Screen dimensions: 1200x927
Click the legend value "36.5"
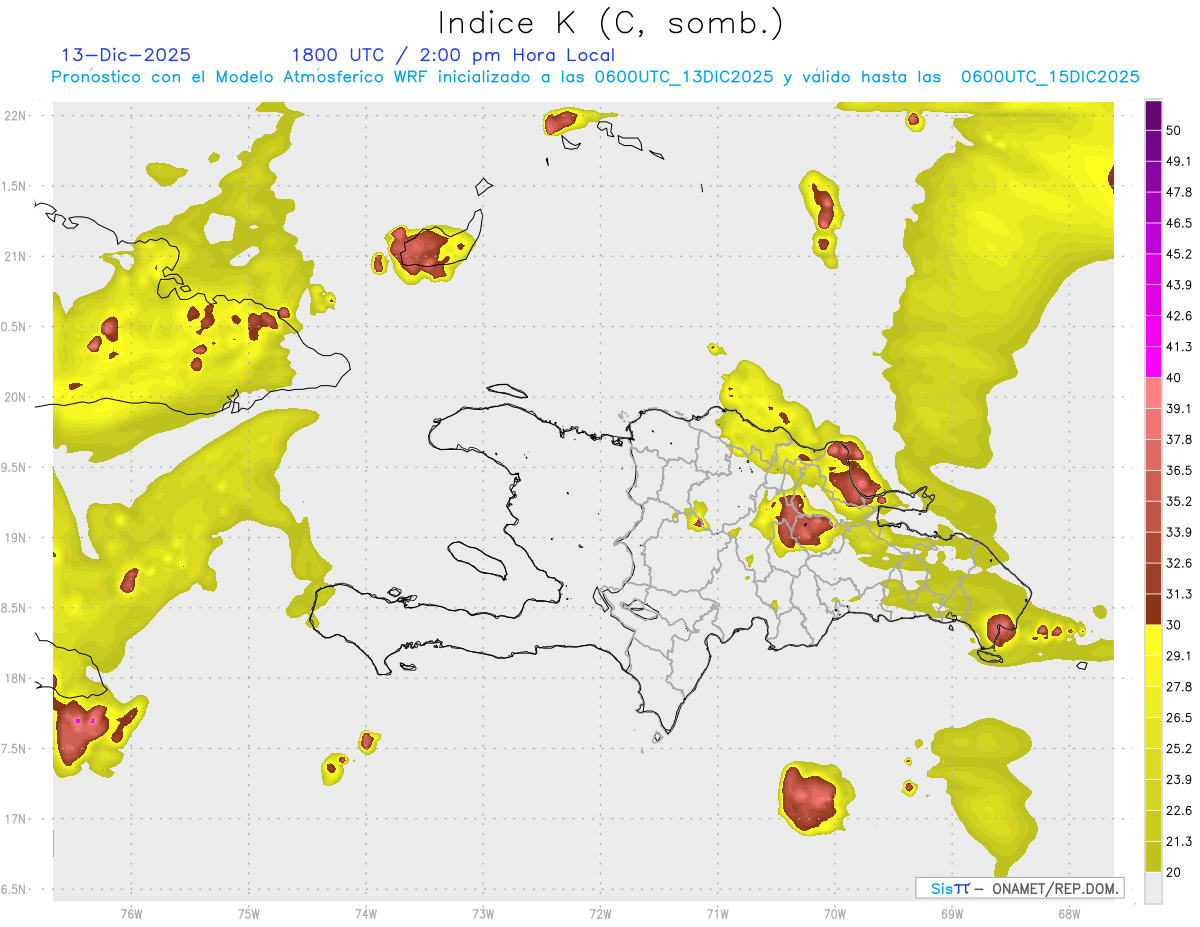pyautogui.click(x=1179, y=470)
